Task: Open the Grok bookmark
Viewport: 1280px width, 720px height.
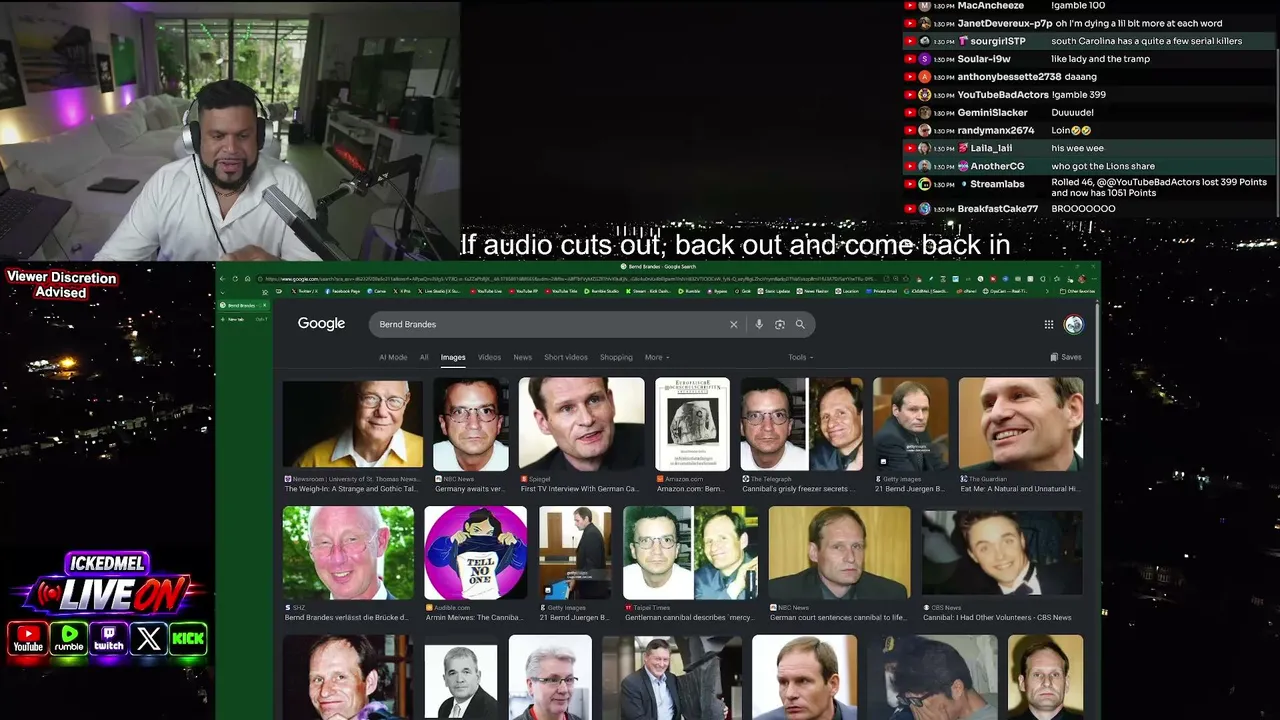Action: [741, 291]
